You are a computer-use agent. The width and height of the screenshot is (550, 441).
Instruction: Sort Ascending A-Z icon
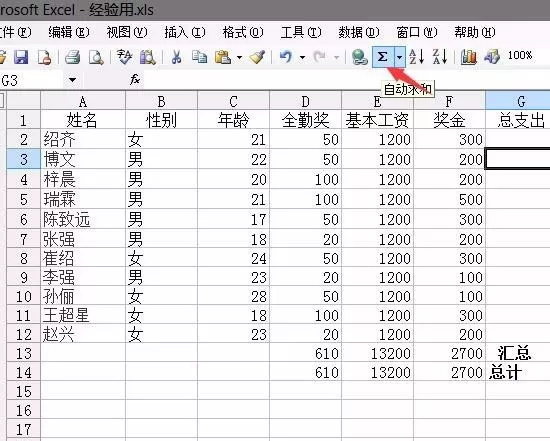point(417,57)
